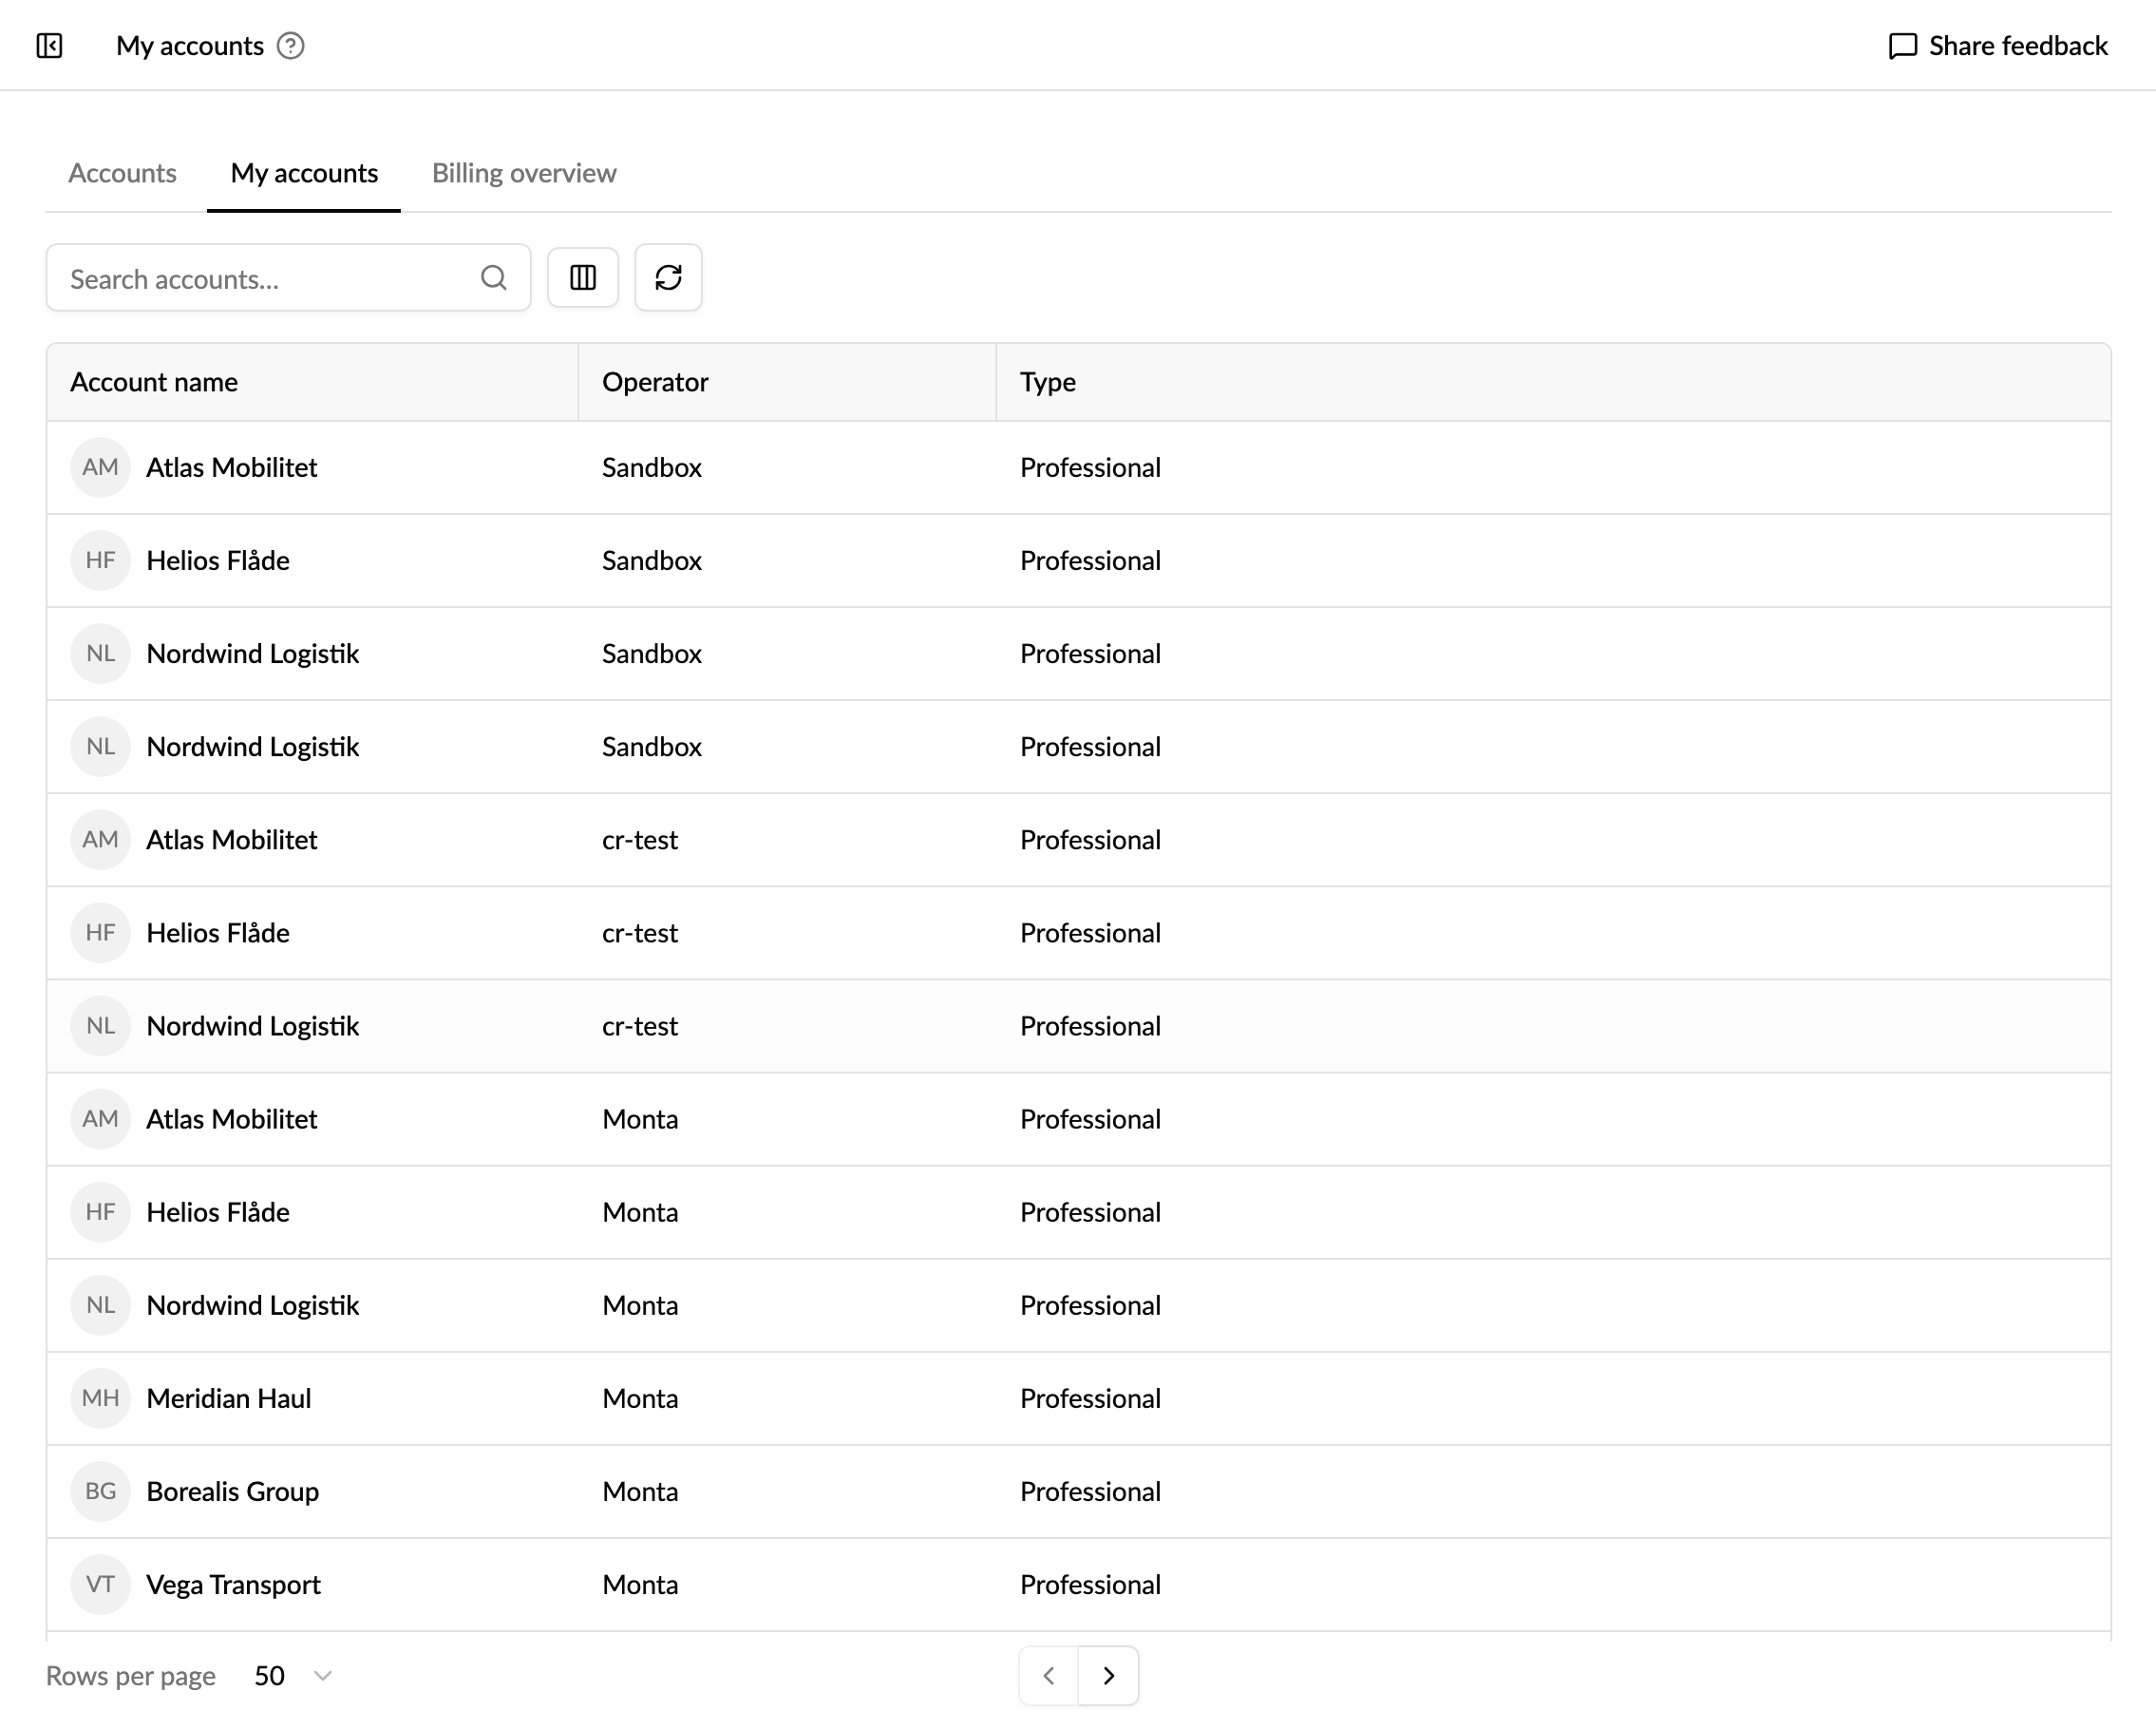This screenshot has width=2156, height=1710.
Task: Go to the next page arrow
Action: (x=1109, y=1675)
